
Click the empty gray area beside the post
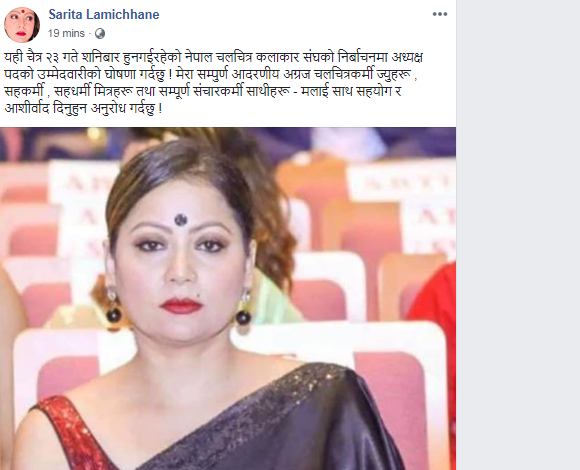[x=518, y=235]
